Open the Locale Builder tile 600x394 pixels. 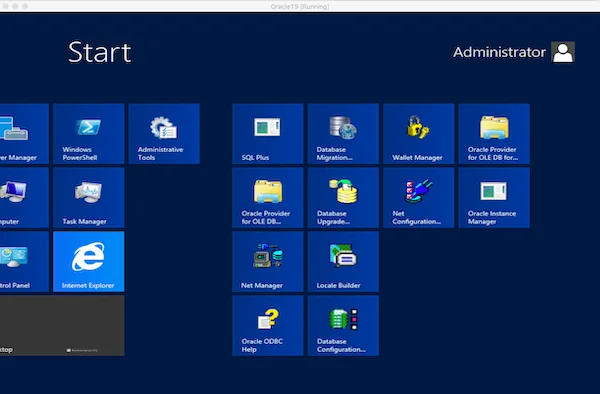coord(343,261)
